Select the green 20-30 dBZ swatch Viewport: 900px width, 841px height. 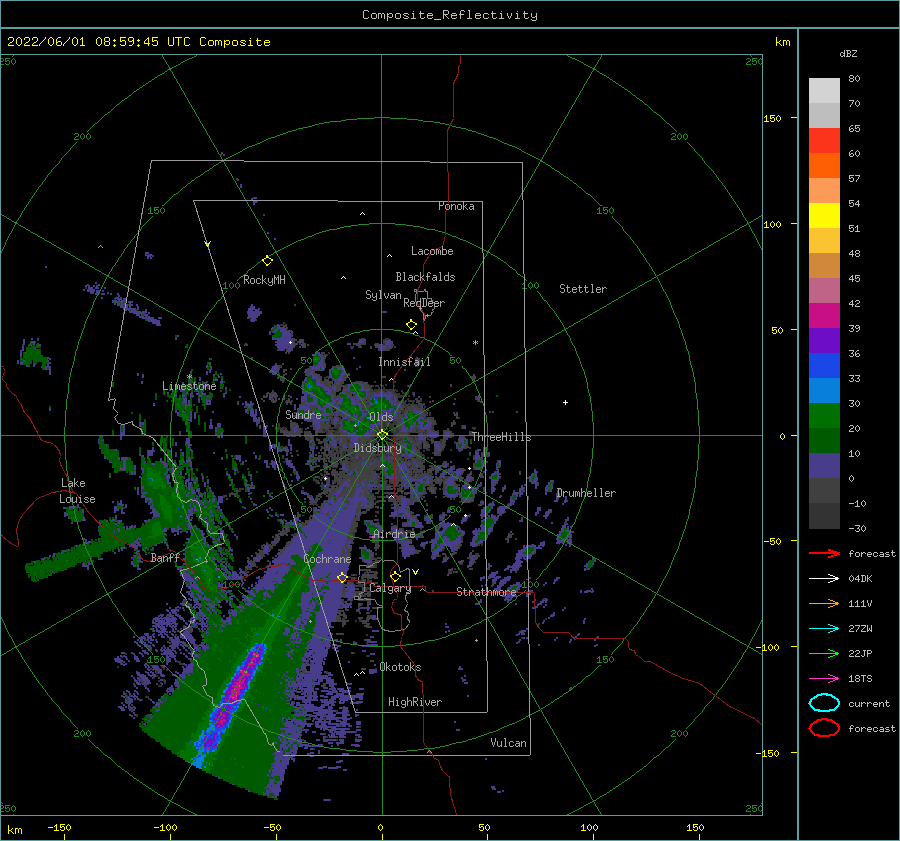coord(824,416)
